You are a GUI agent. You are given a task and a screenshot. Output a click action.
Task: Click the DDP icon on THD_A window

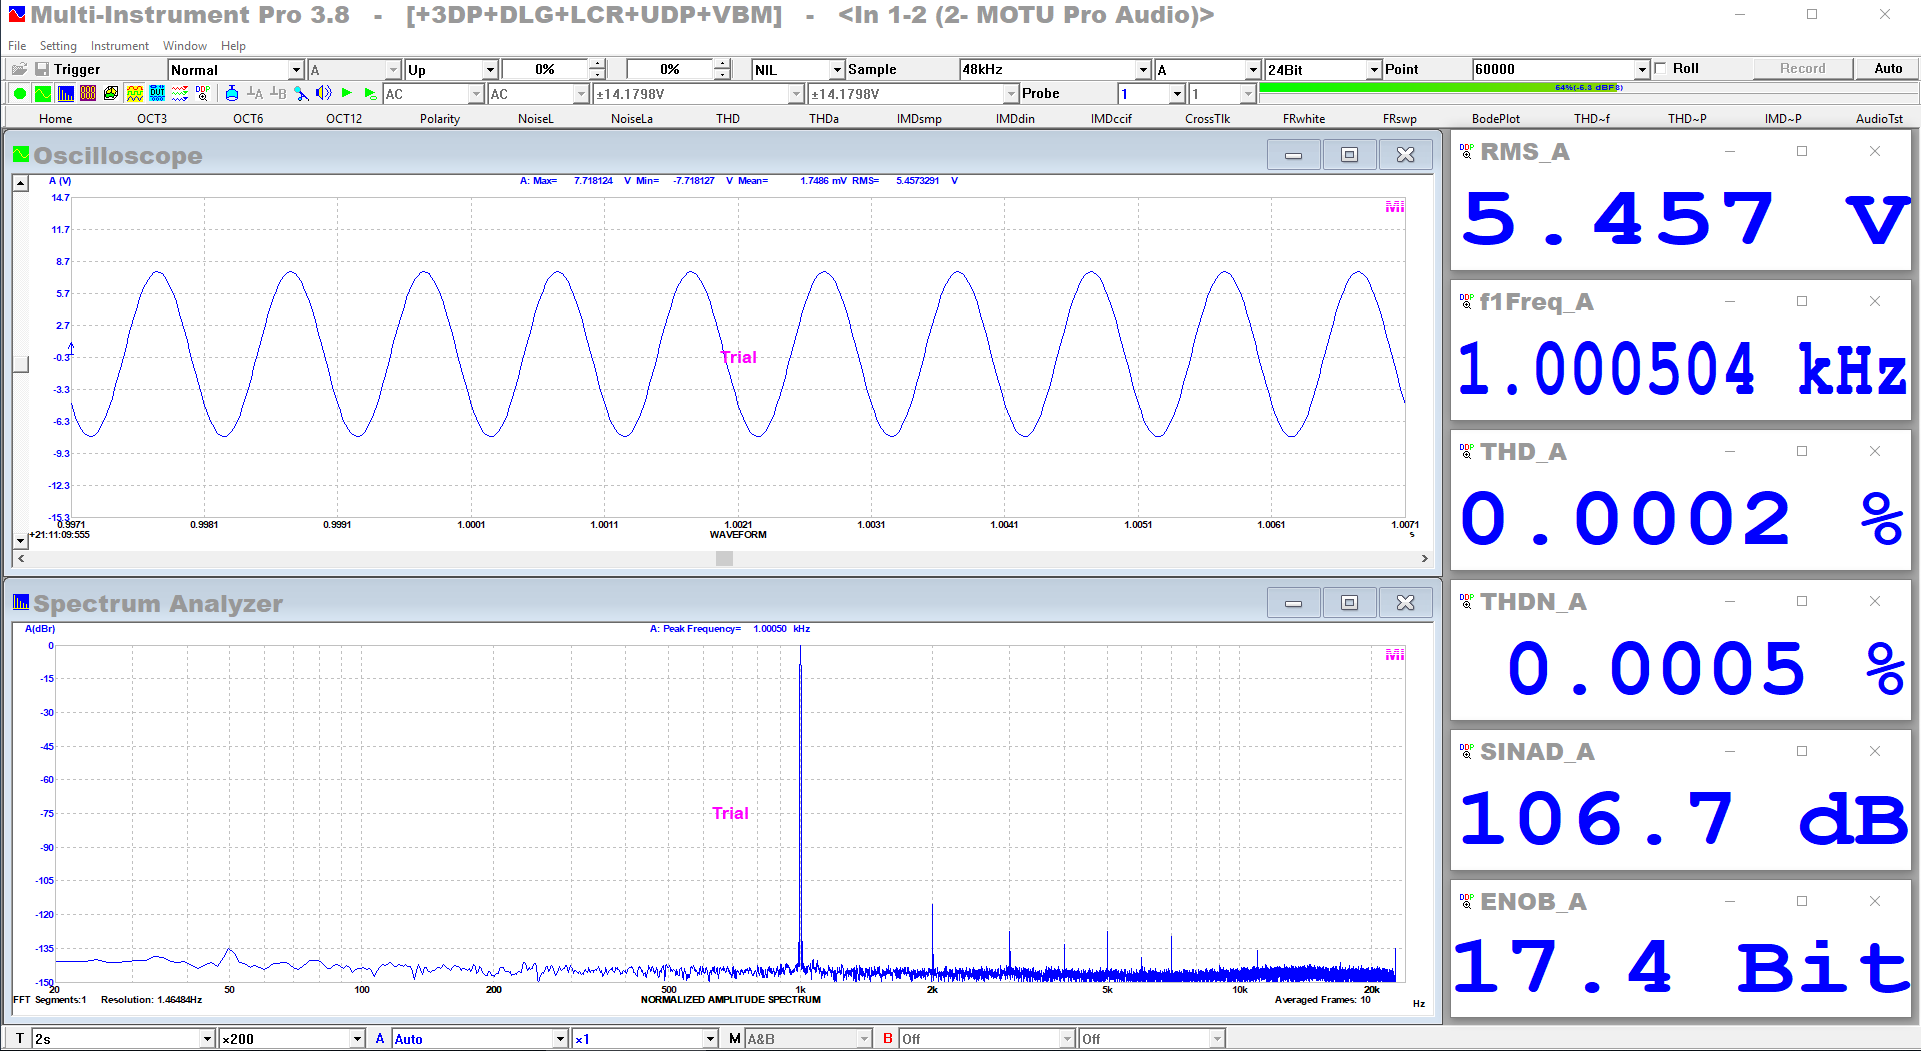(1466, 451)
